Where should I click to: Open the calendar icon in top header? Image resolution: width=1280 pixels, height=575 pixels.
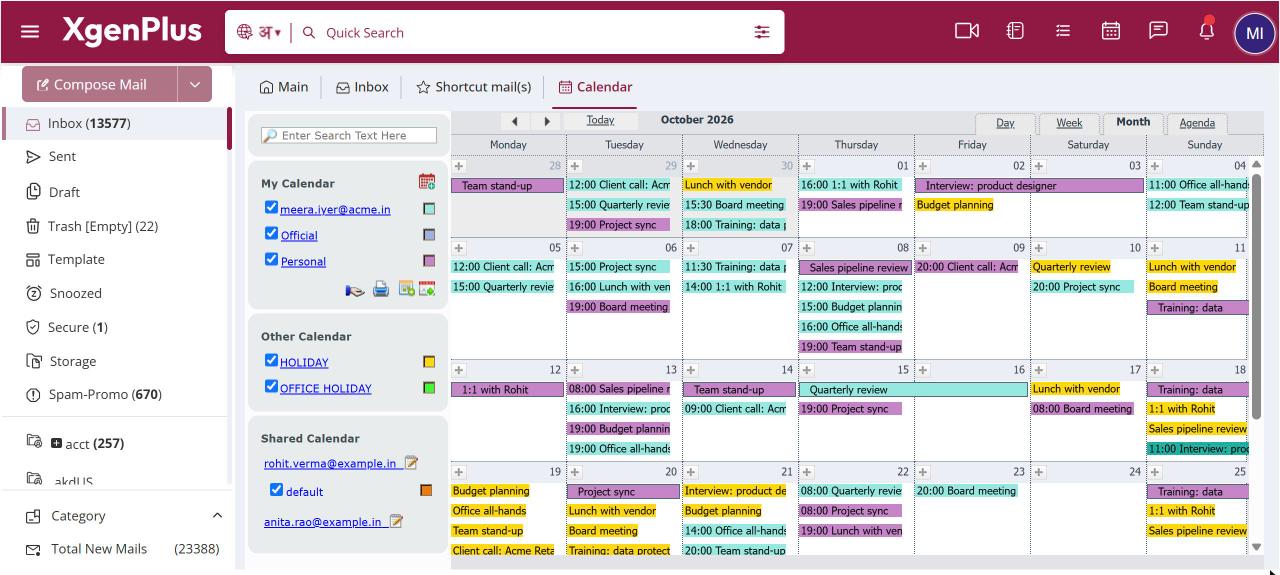point(1110,31)
